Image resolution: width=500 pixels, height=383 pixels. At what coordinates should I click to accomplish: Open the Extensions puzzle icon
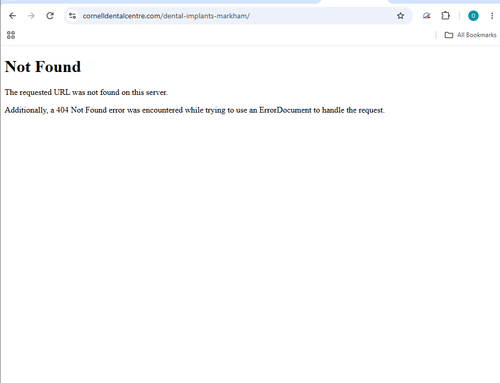[x=445, y=16]
